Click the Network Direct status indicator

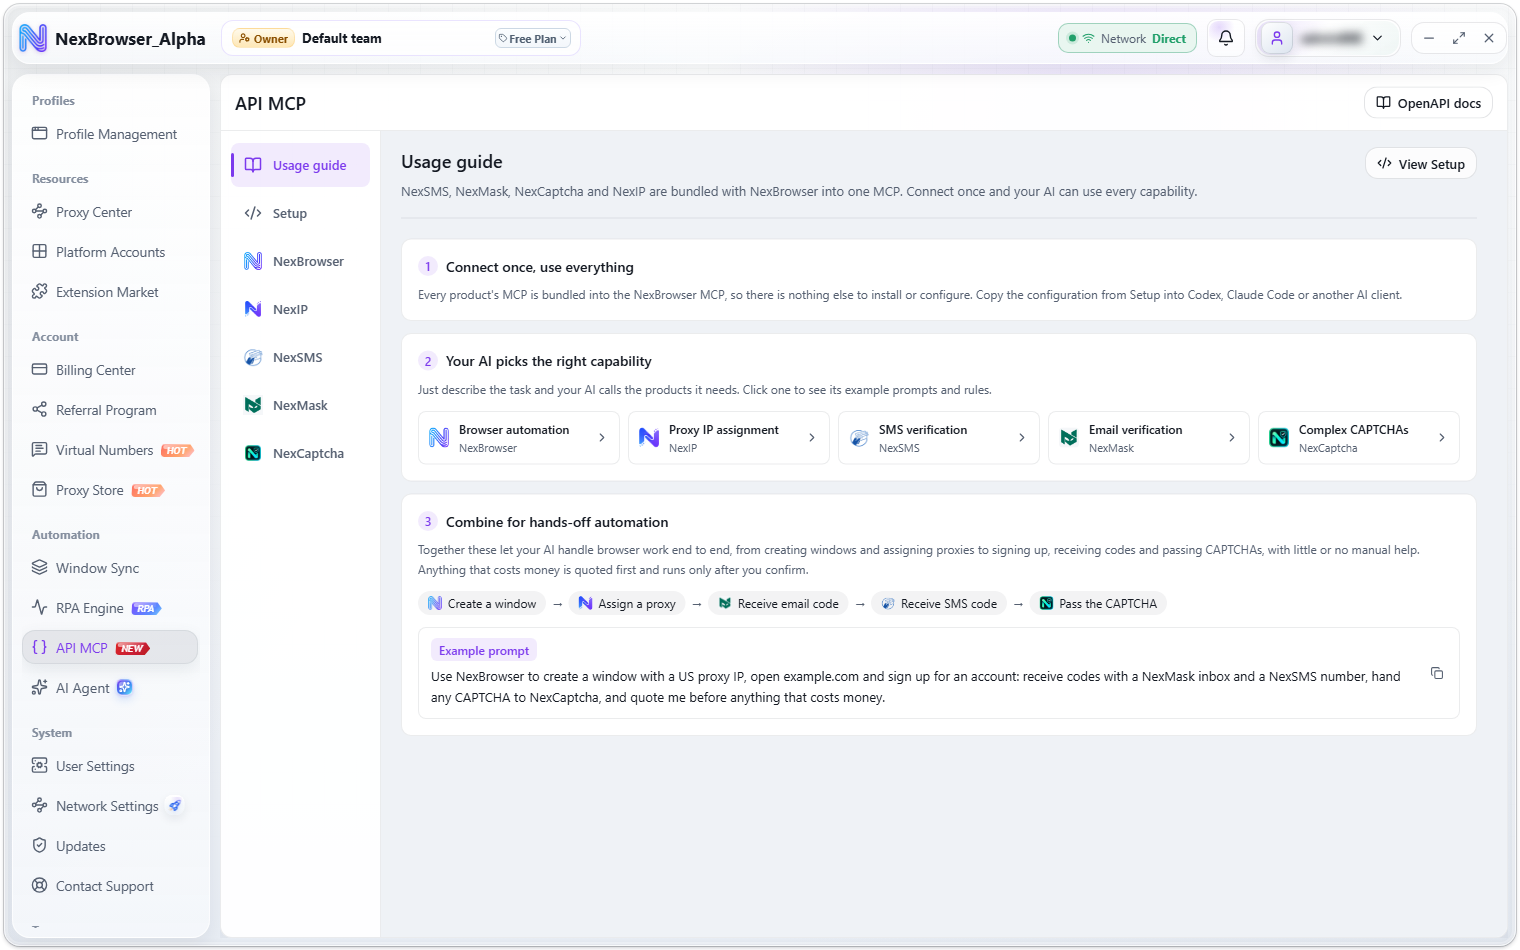pos(1127,38)
